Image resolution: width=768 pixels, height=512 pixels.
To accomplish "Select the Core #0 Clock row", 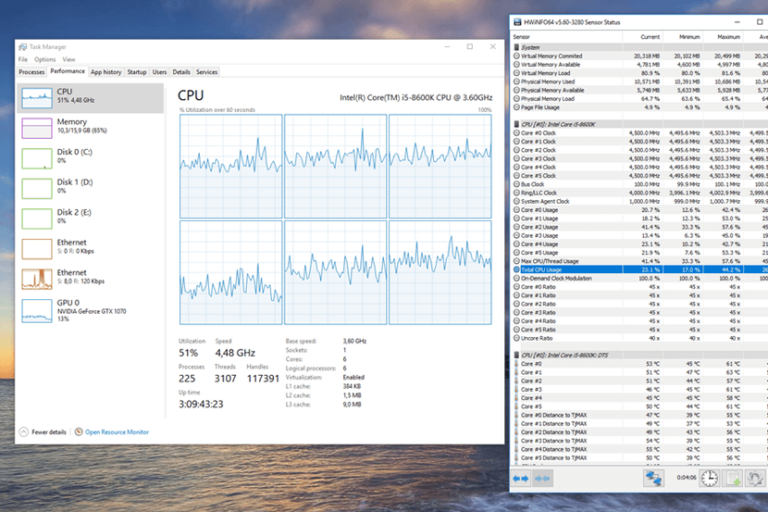I will (639, 133).
